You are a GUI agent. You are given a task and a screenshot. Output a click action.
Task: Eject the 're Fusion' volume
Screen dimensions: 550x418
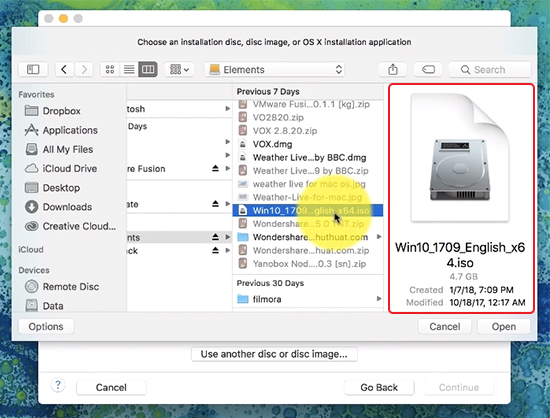tap(215, 168)
